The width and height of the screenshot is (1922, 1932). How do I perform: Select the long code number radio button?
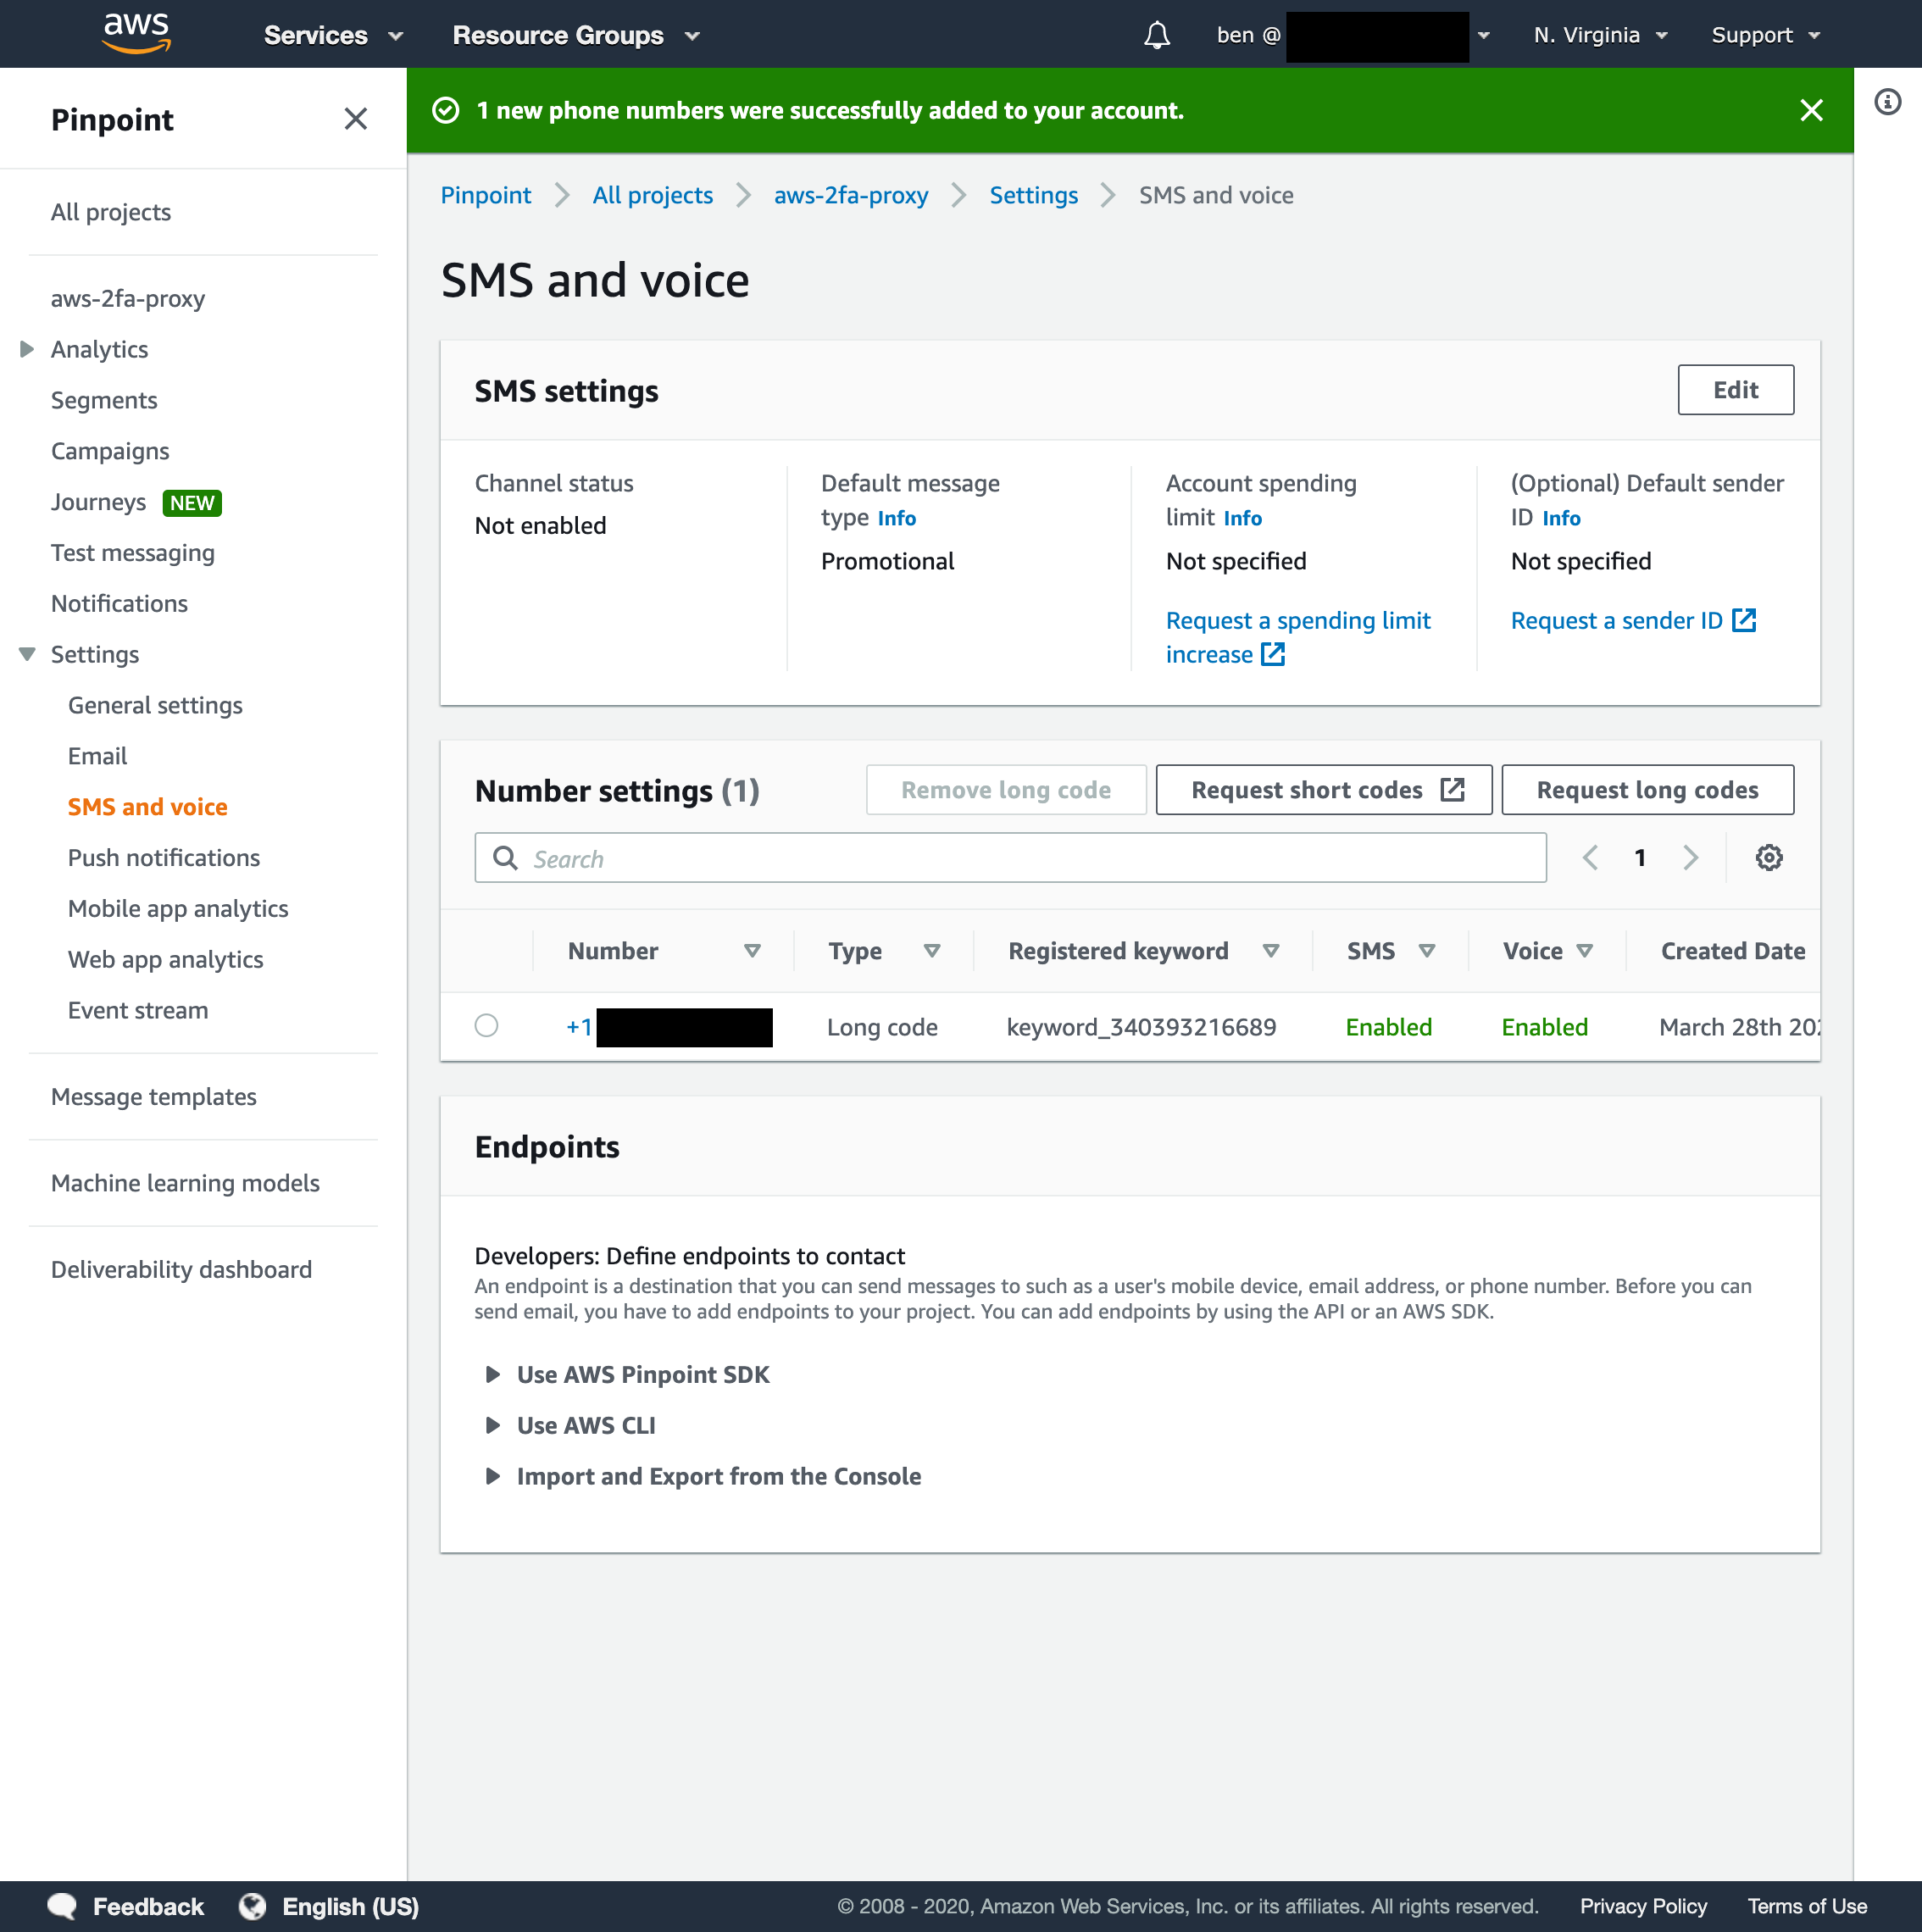click(486, 1025)
